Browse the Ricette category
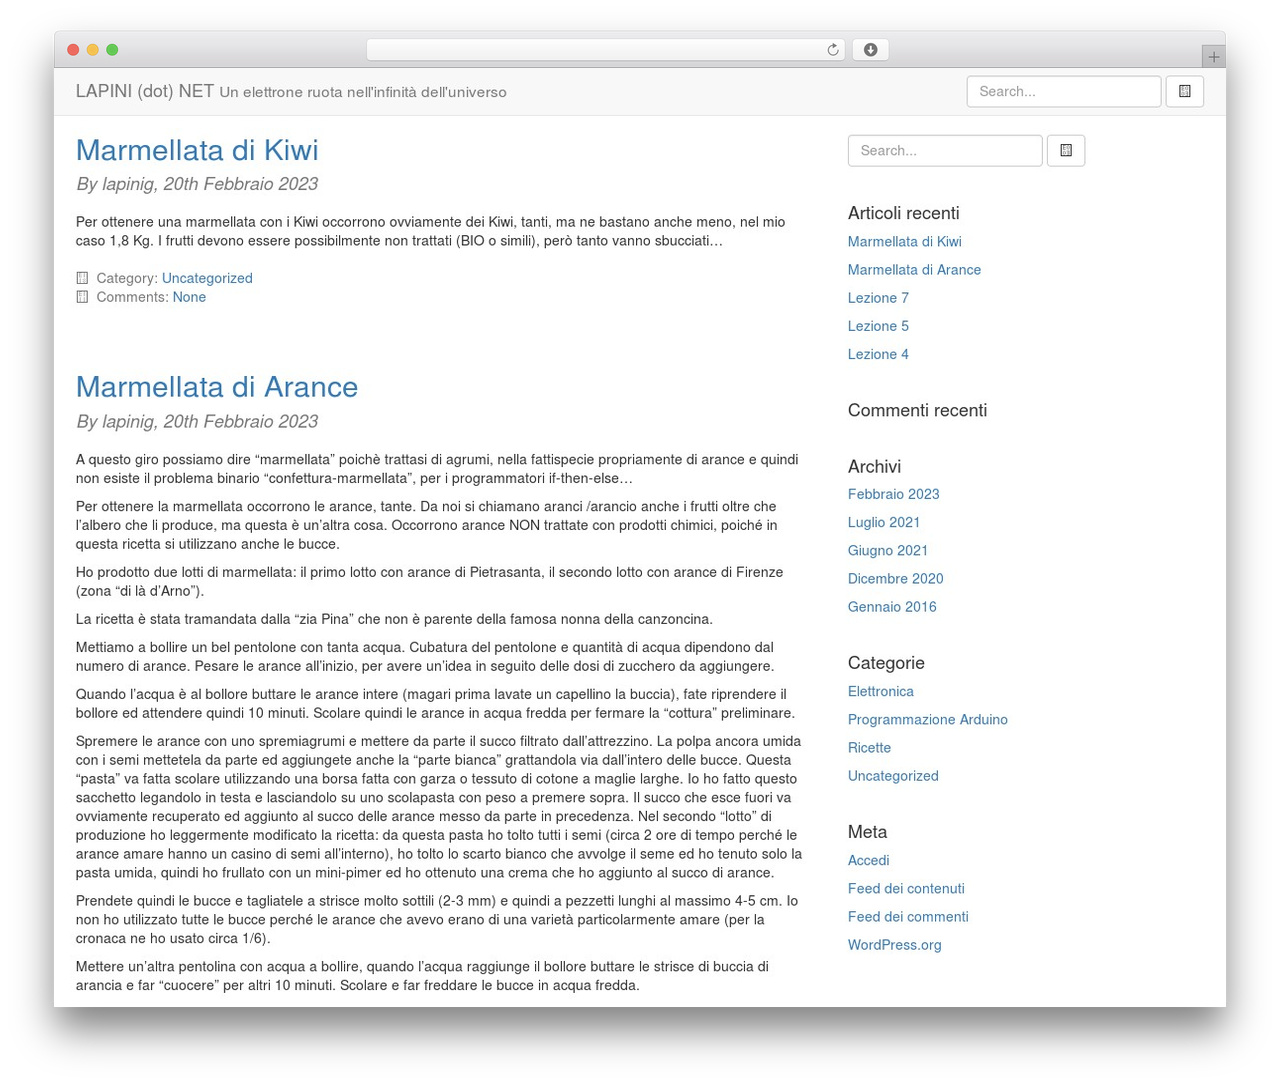The image size is (1280, 1084). (869, 747)
